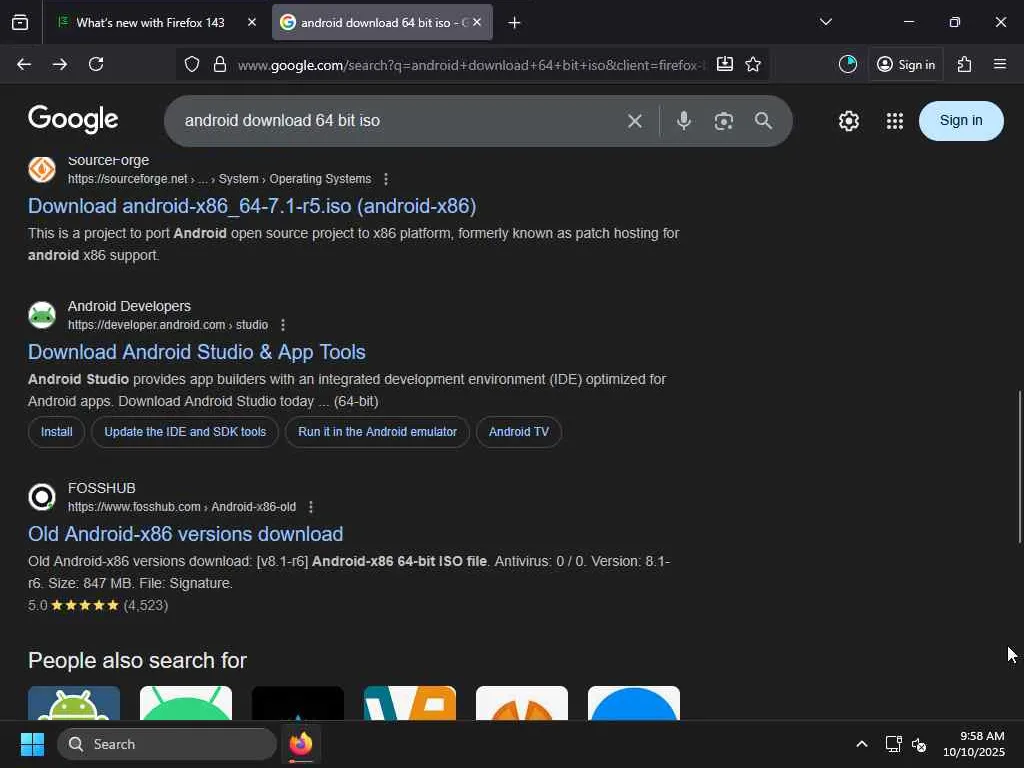Click the magnifier search submit icon

point(763,121)
